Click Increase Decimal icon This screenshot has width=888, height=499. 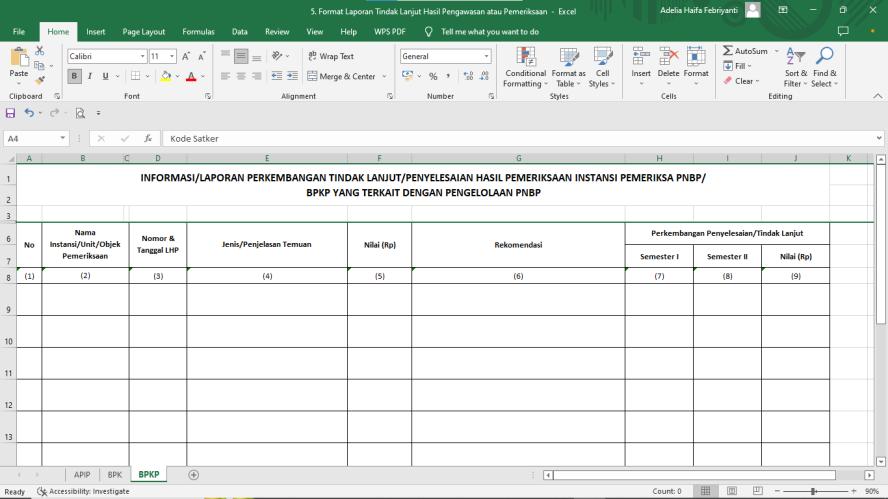pos(468,76)
